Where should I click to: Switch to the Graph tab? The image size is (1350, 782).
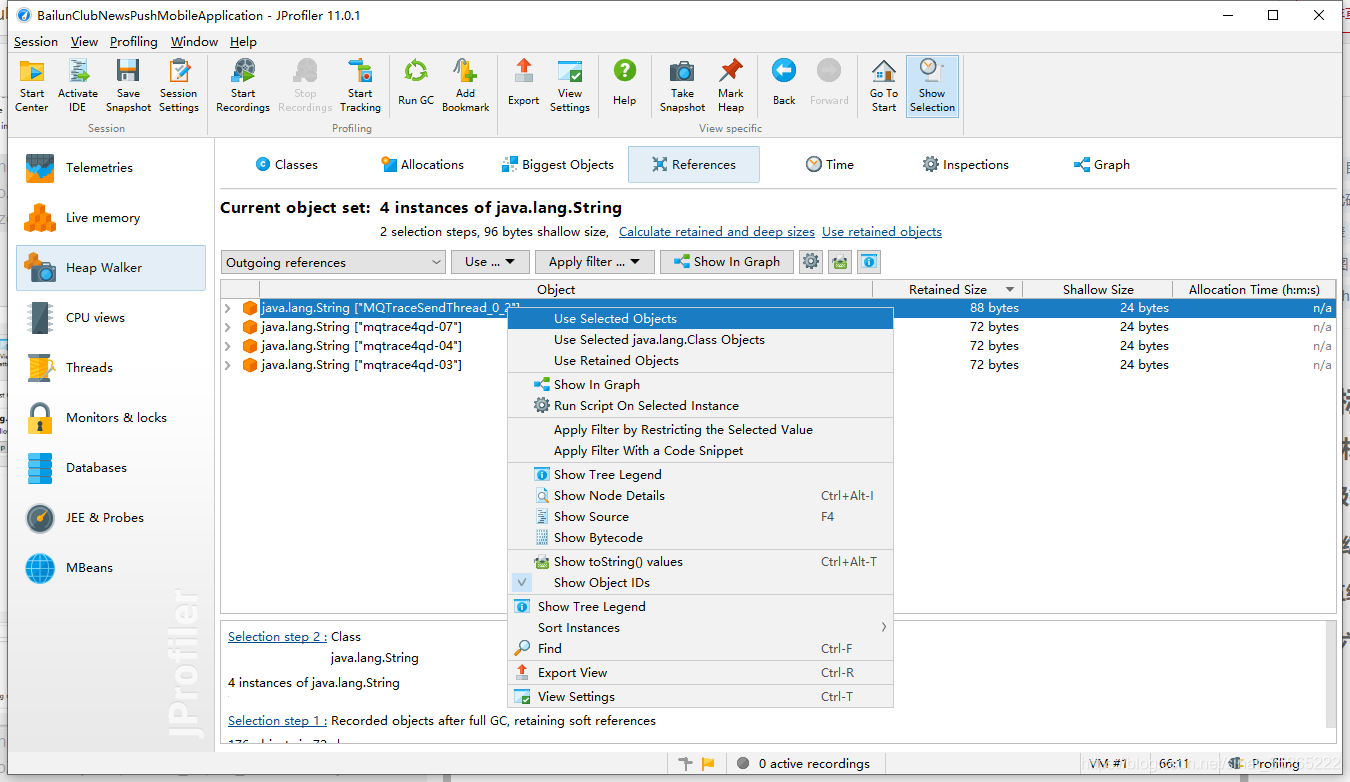[1101, 164]
